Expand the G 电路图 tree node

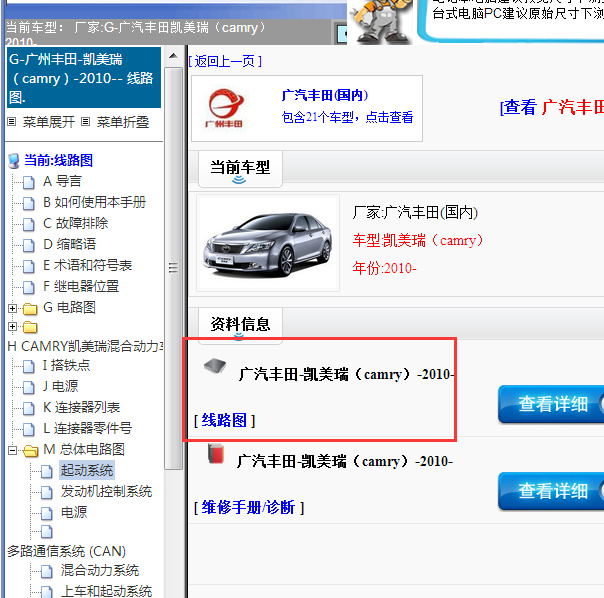pos(12,308)
